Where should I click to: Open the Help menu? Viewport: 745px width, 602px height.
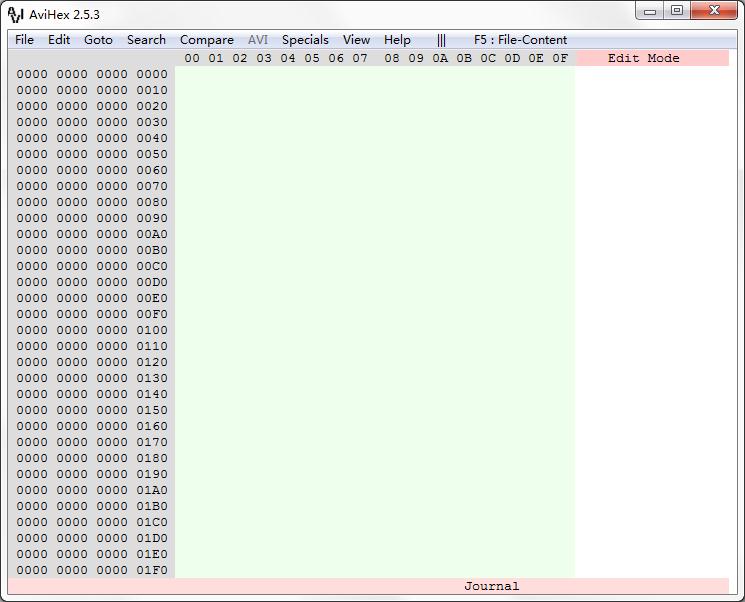tap(397, 40)
